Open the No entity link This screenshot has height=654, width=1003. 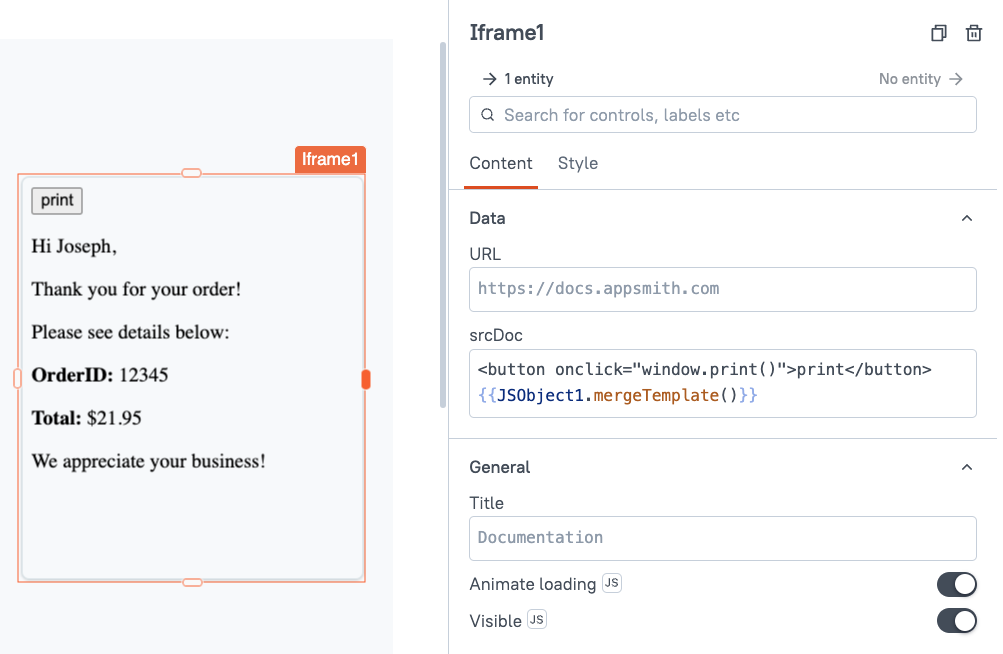coord(911,78)
